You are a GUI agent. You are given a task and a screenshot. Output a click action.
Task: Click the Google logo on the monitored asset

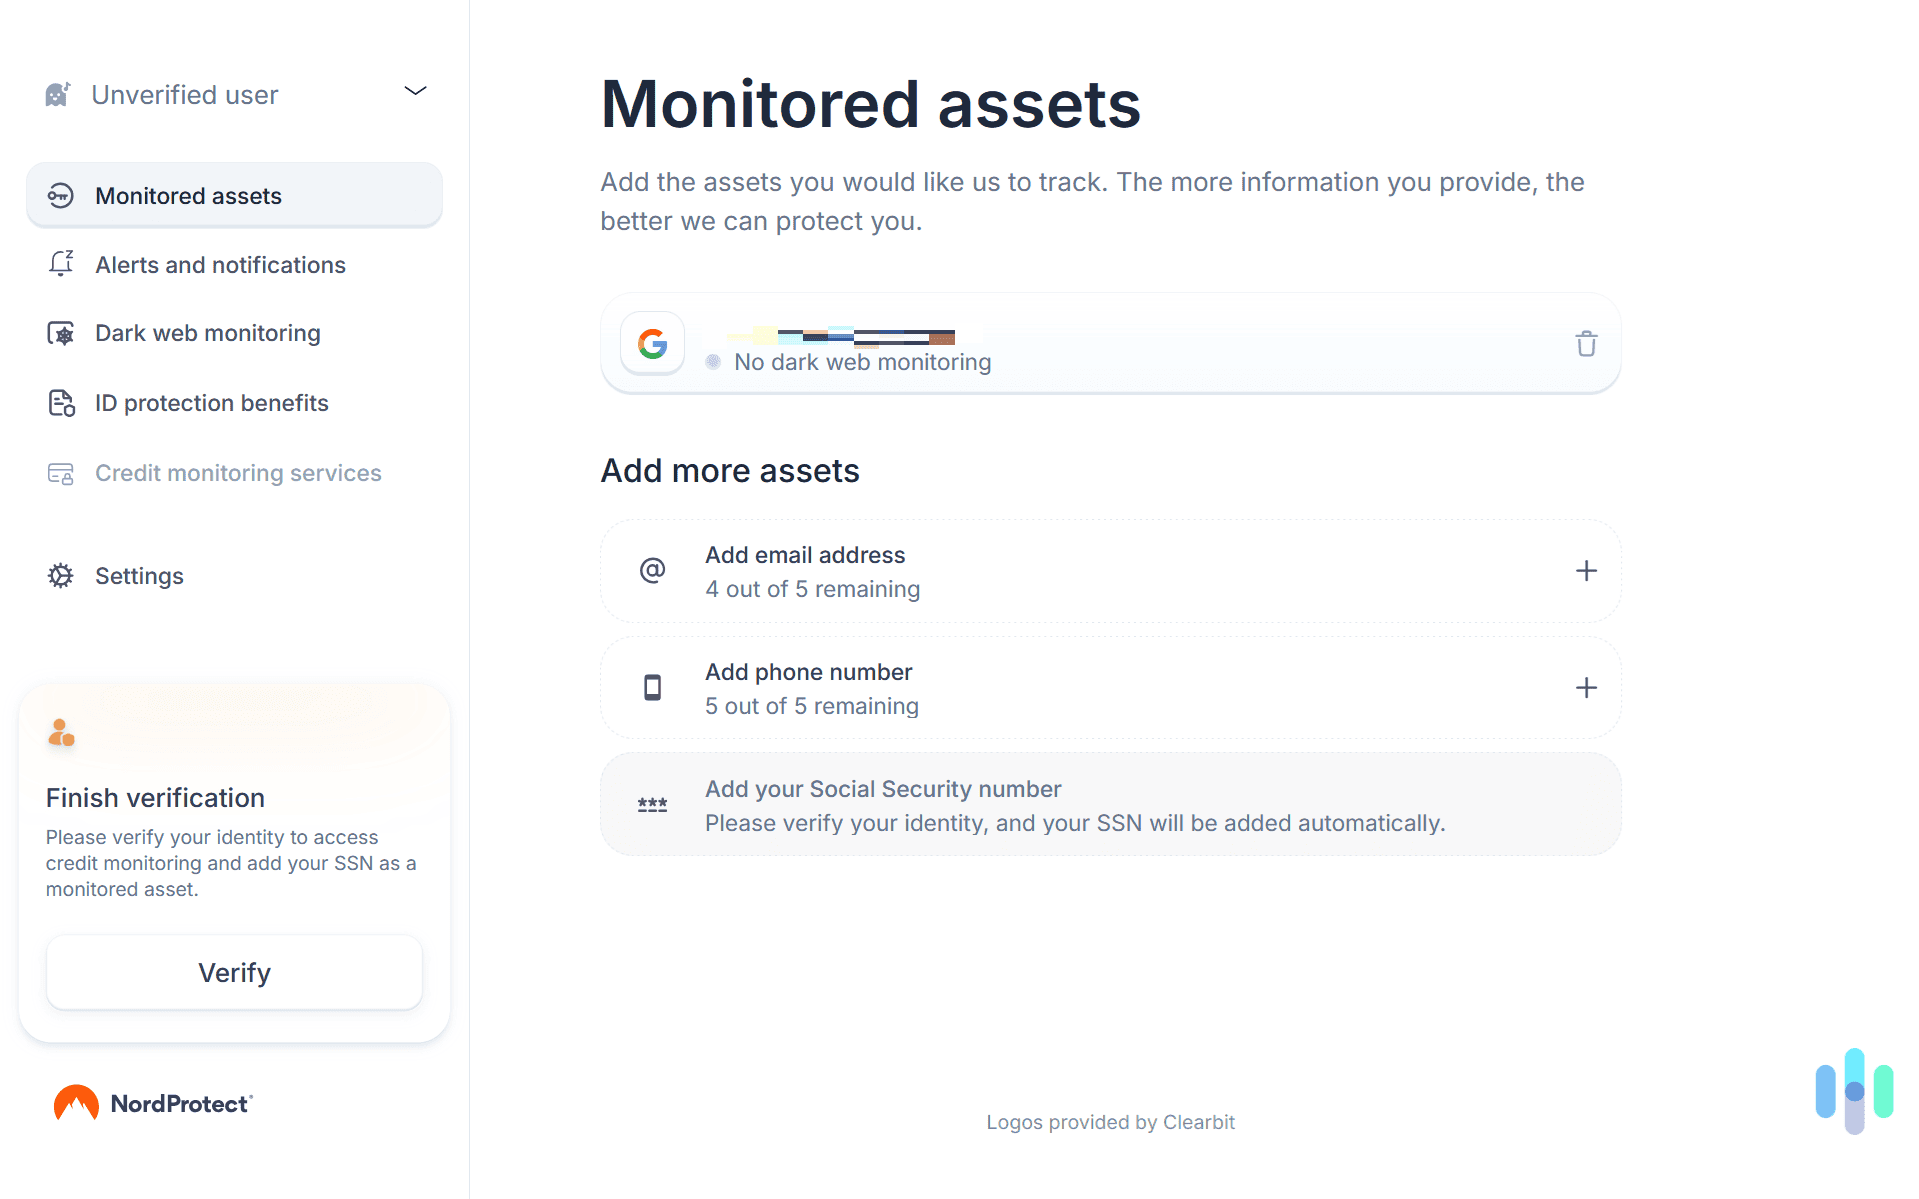point(652,343)
